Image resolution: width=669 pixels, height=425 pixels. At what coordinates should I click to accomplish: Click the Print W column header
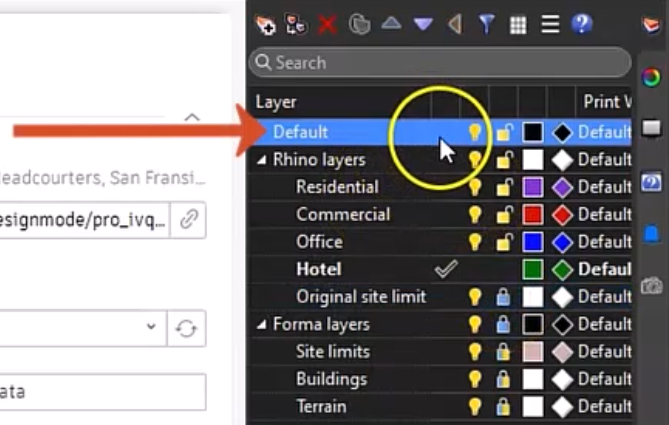click(x=607, y=102)
